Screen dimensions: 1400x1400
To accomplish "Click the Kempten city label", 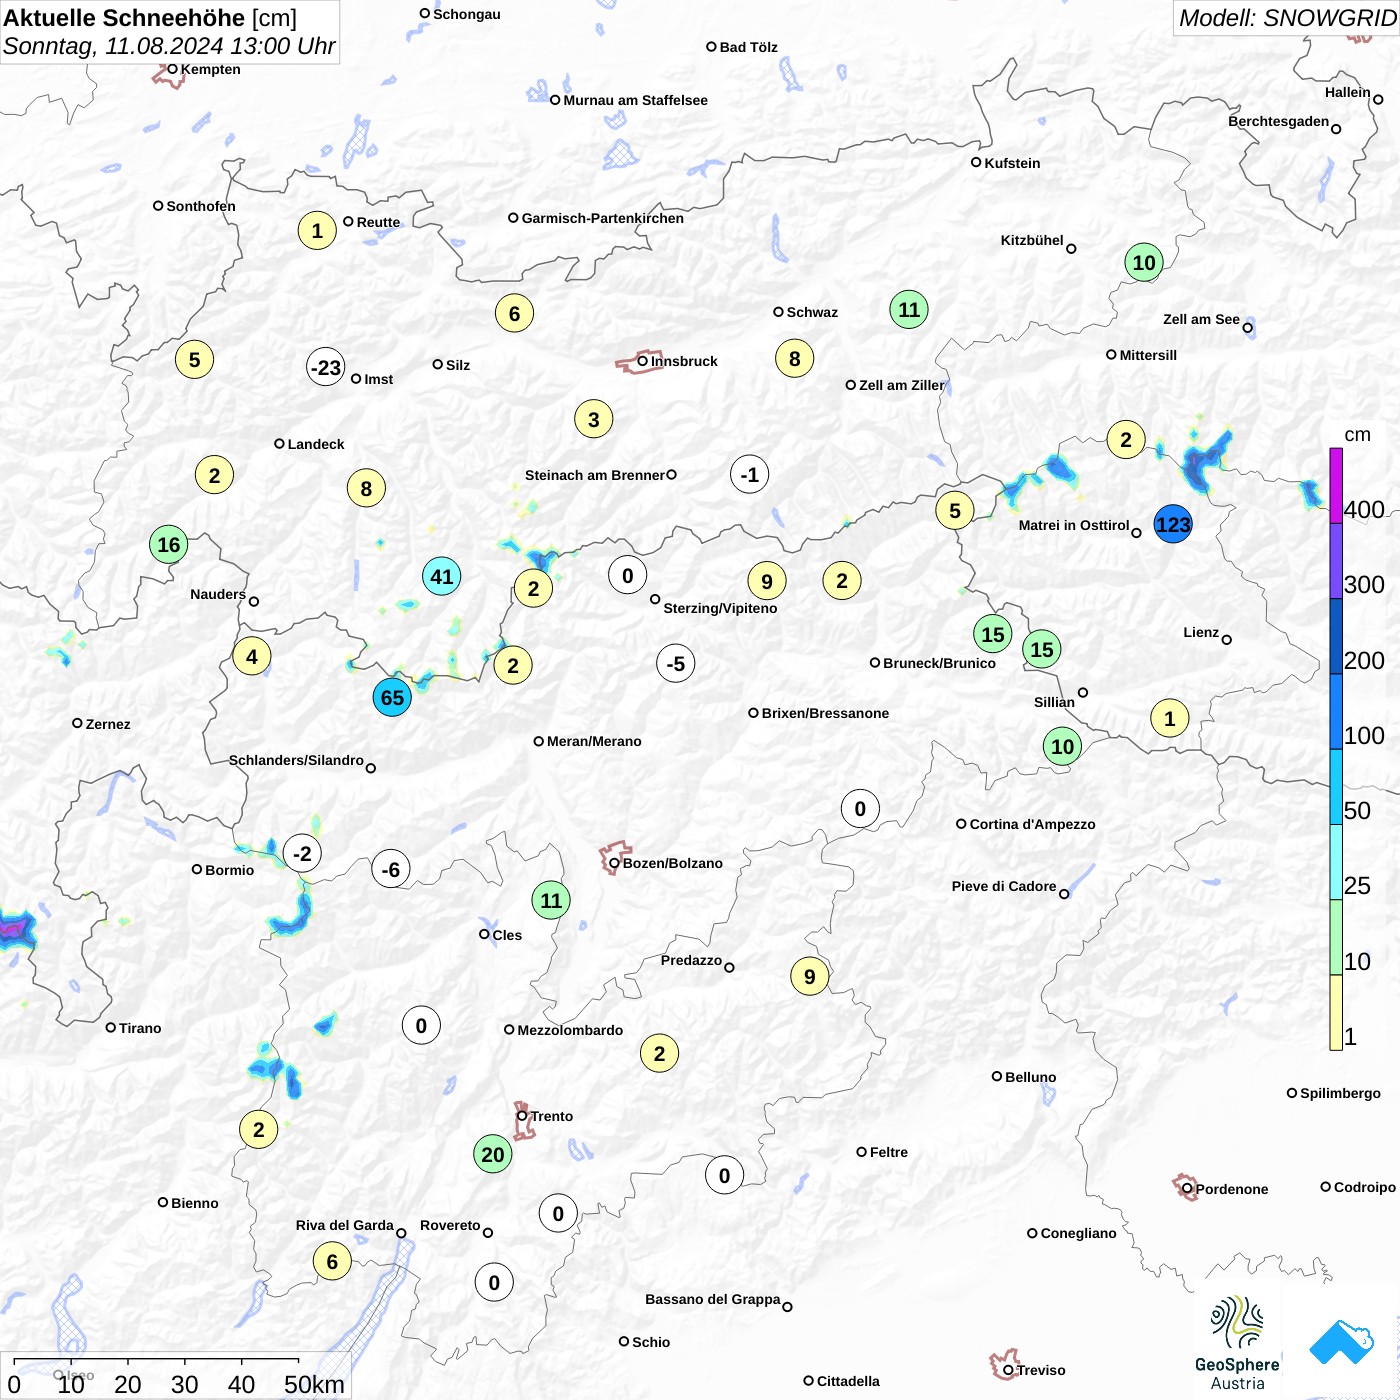I will click(210, 69).
